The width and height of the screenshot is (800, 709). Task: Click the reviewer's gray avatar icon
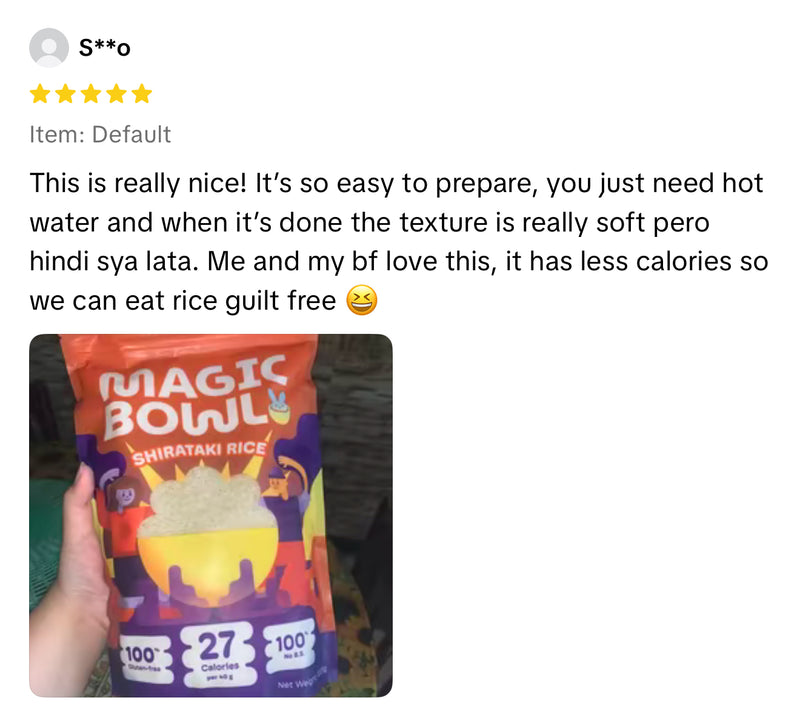tap(49, 47)
